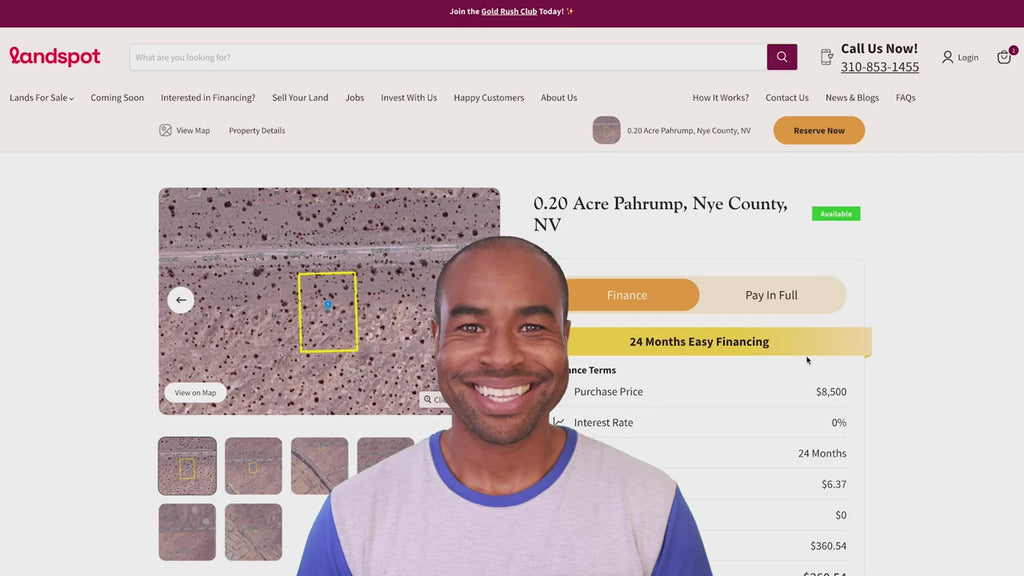Click the small property thumbnail in sticky bar
Viewport: 1024px width, 576px height.
606,130
